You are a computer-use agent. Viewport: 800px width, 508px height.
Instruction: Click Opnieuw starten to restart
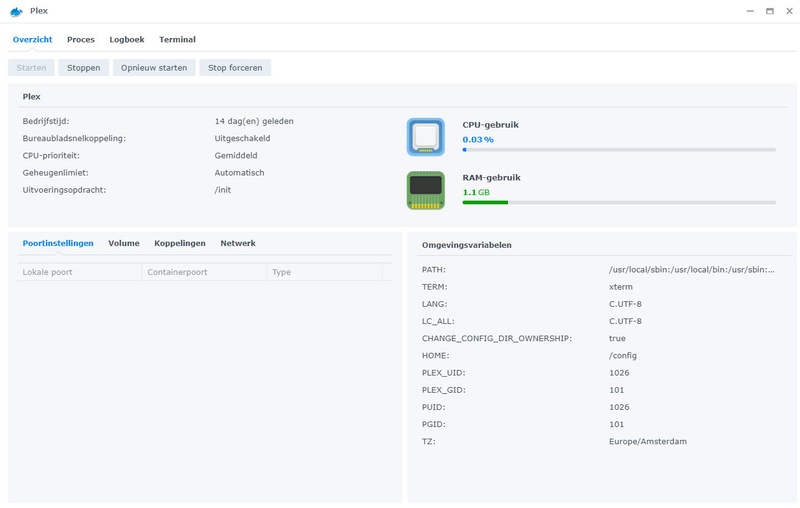pos(154,67)
